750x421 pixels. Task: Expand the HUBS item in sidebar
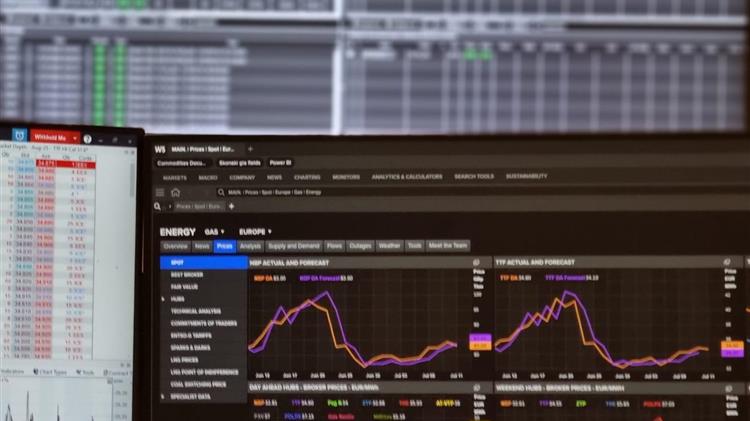tap(177, 298)
